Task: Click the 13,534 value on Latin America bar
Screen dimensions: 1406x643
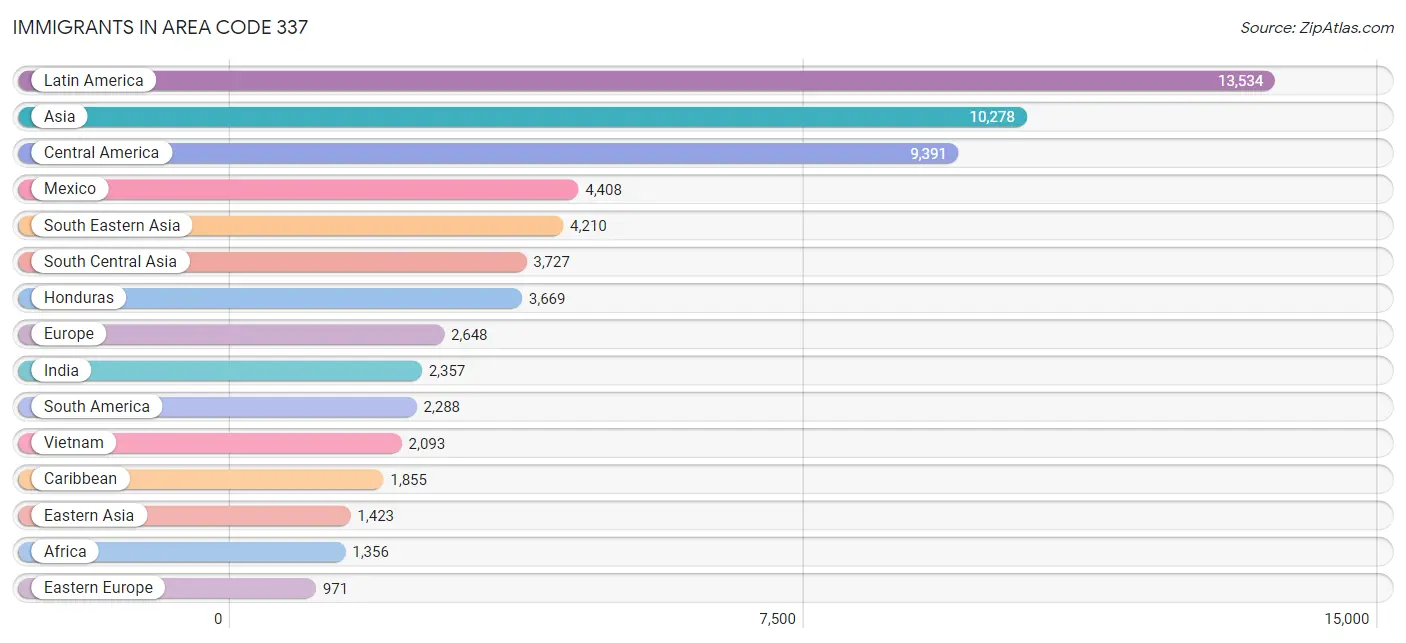Action: click(1240, 81)
